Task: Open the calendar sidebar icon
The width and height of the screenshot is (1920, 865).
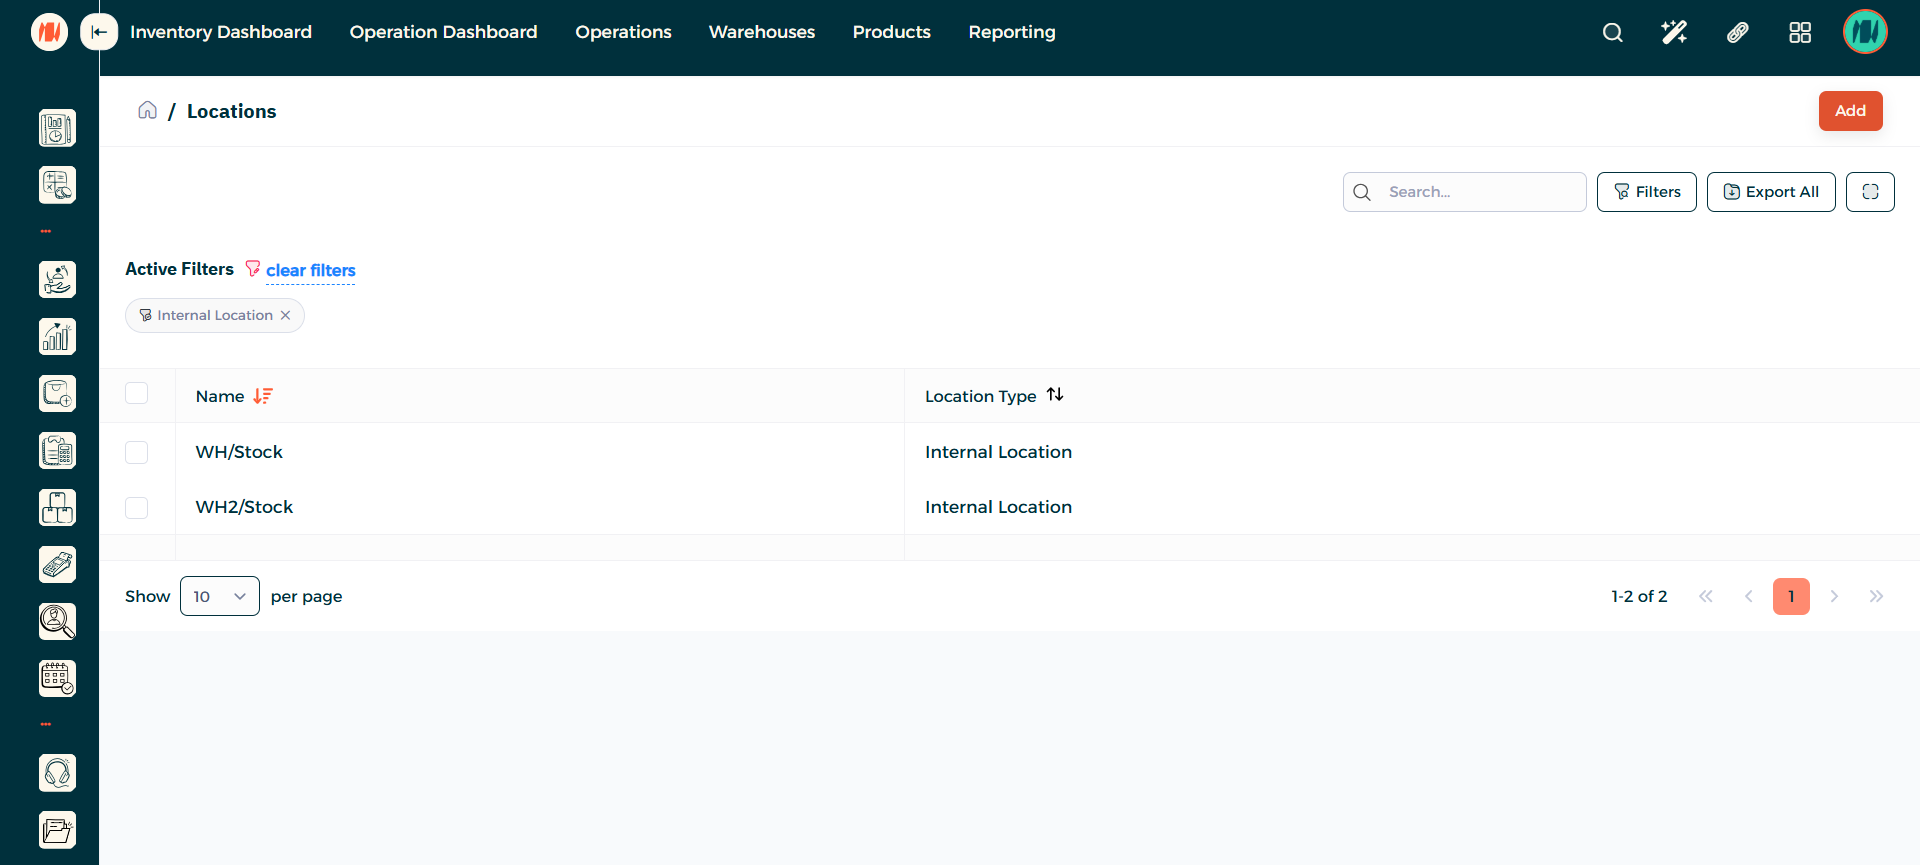Action: [x=57, y=678]
